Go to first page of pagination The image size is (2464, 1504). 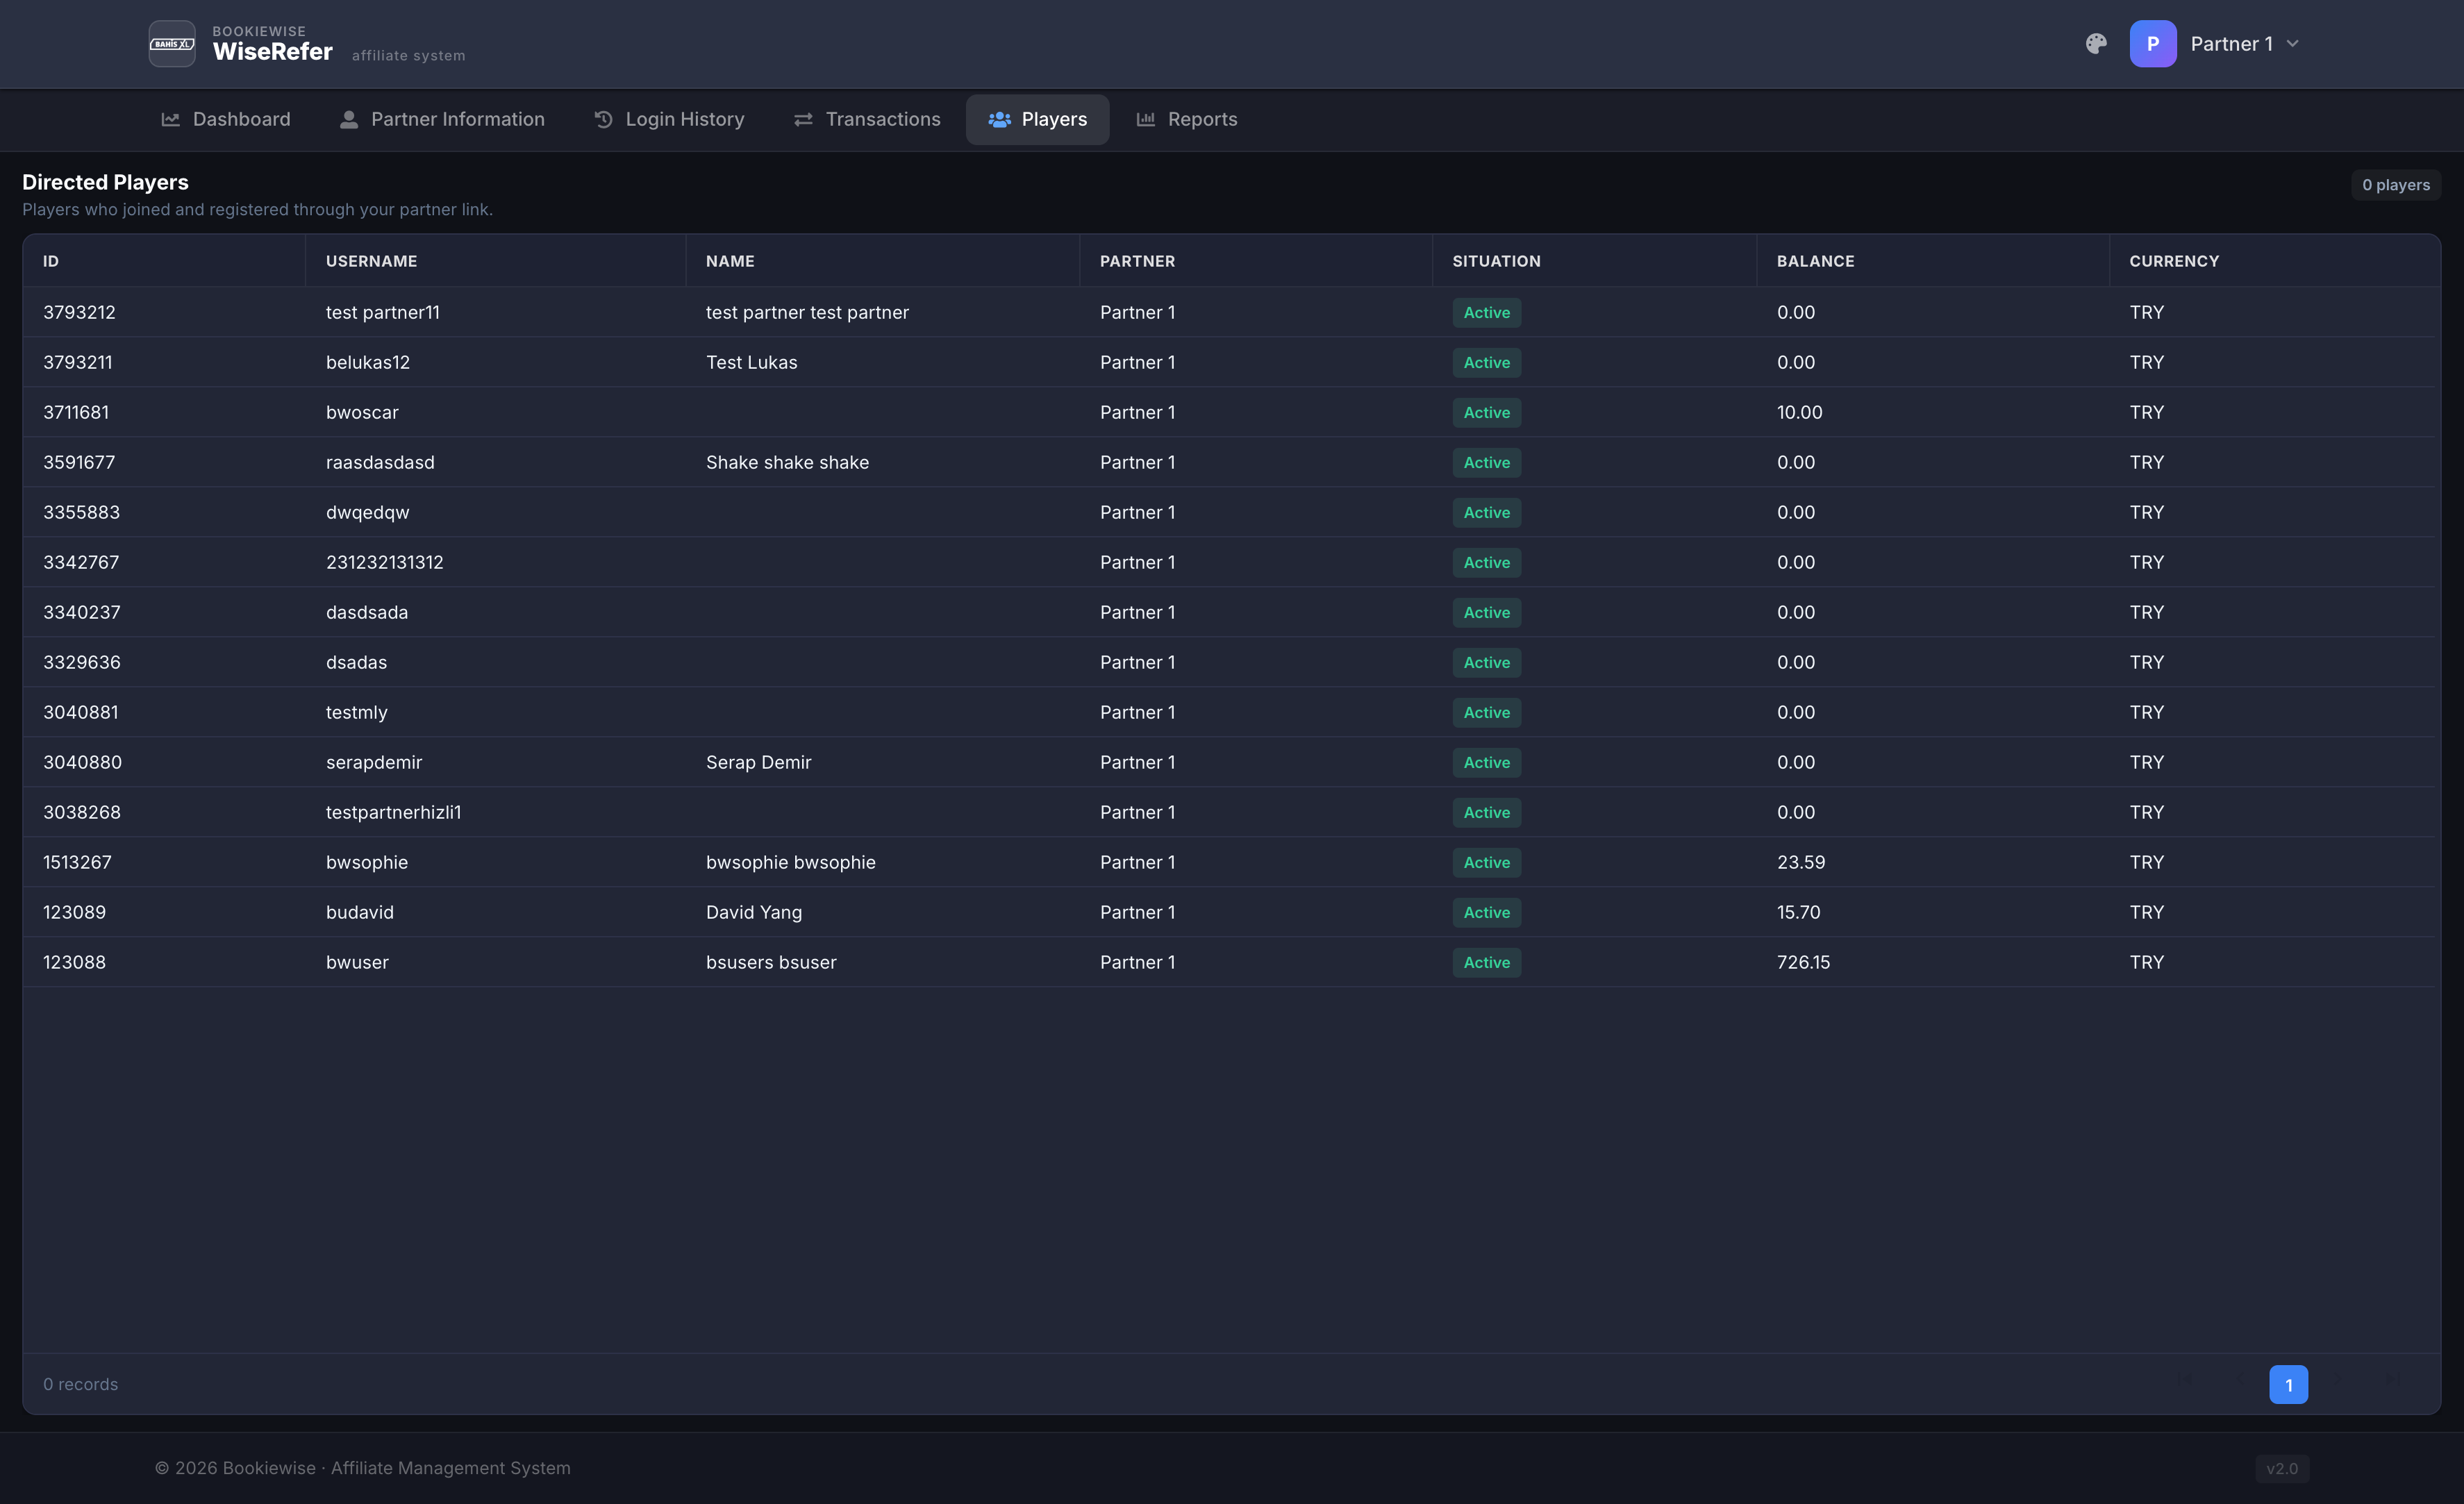coord(2185,1379)
